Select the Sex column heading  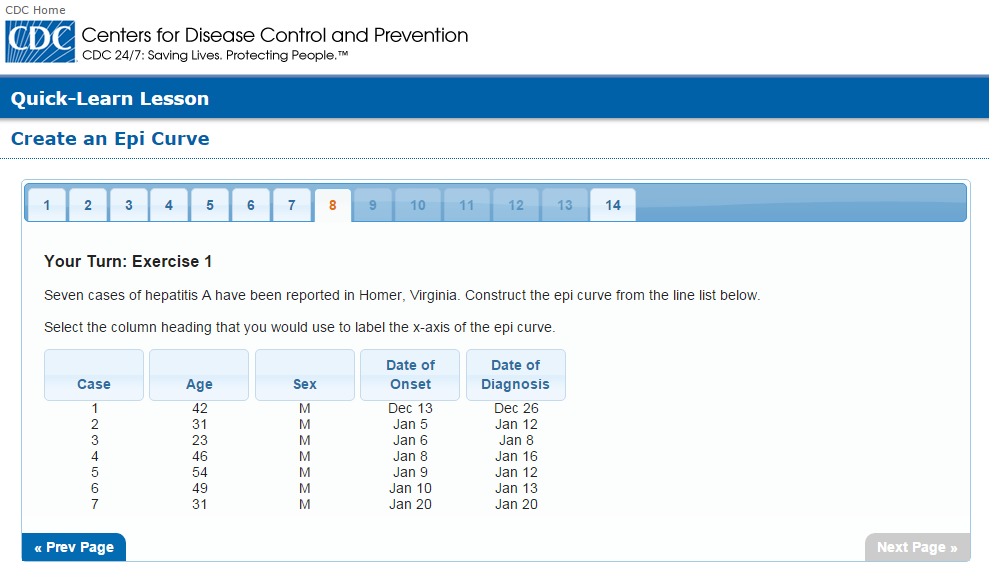tap(305, 375)
